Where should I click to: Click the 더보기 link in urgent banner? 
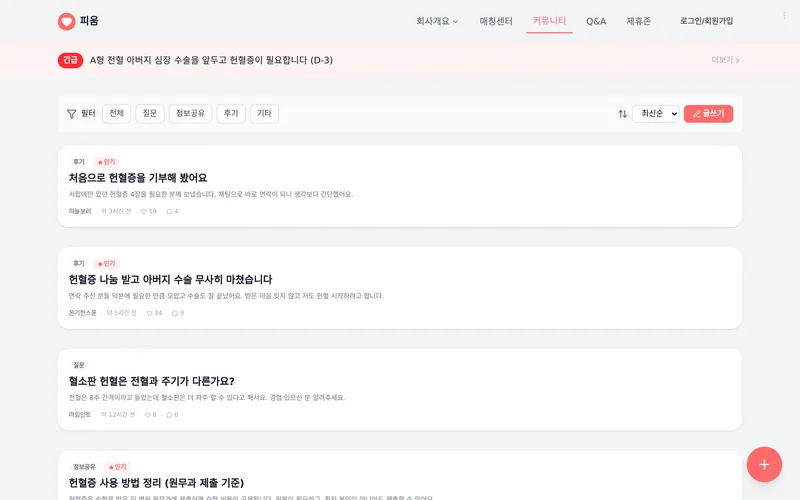point(726,60)
